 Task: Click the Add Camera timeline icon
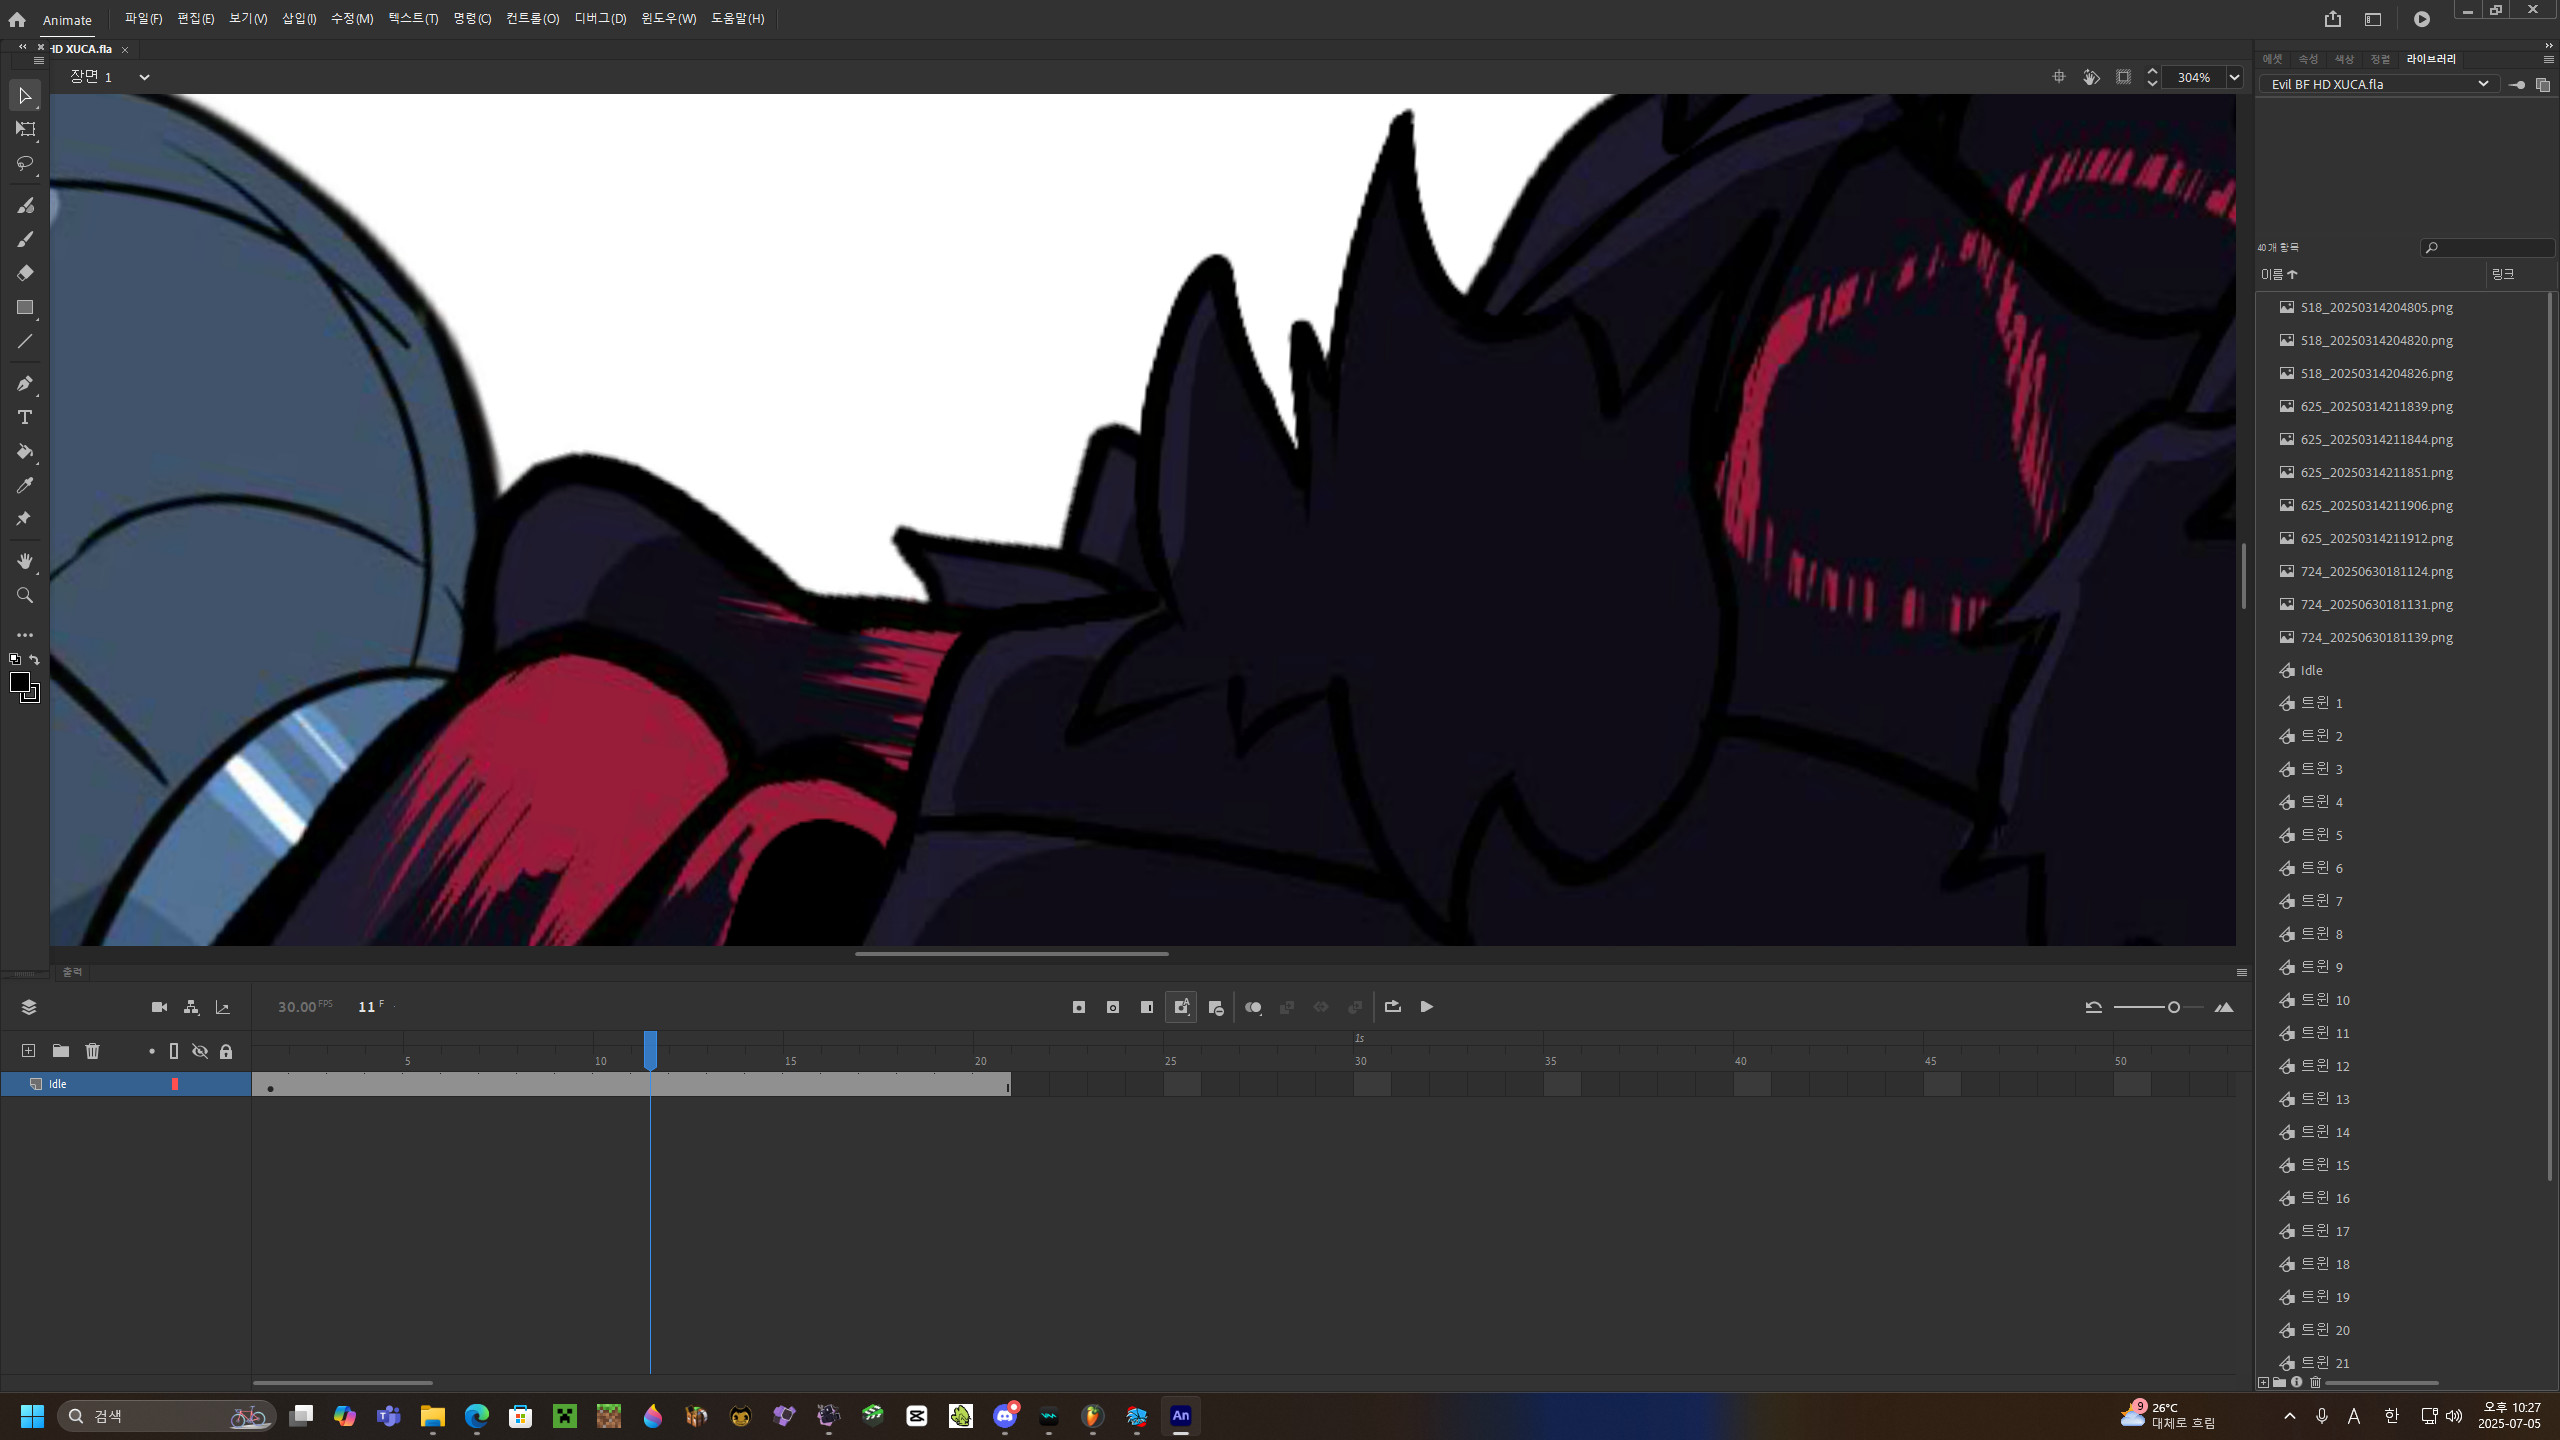pyautogui.click(x=159, y=1007)
